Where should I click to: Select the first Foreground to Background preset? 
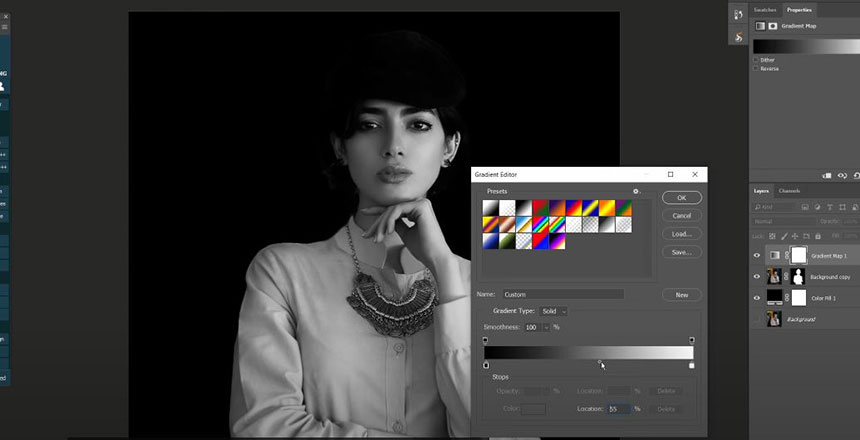(x=490, y=208)
